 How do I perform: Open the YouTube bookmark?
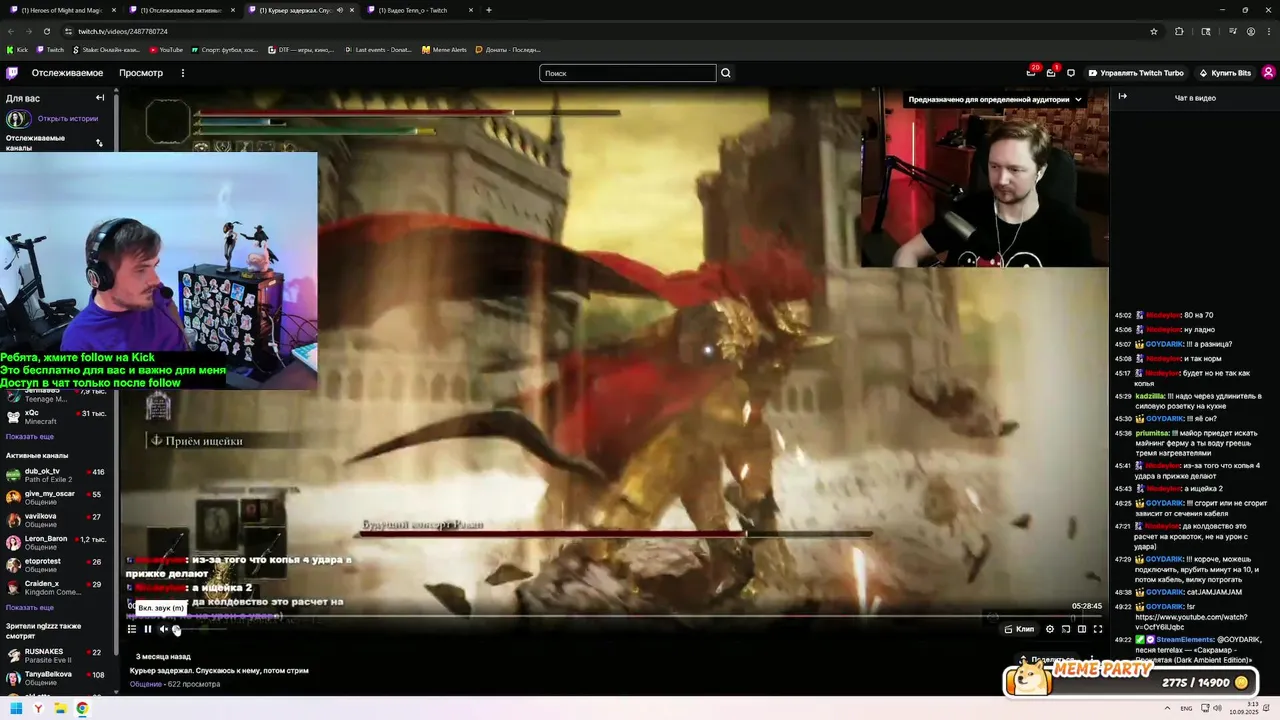point(166,49)
